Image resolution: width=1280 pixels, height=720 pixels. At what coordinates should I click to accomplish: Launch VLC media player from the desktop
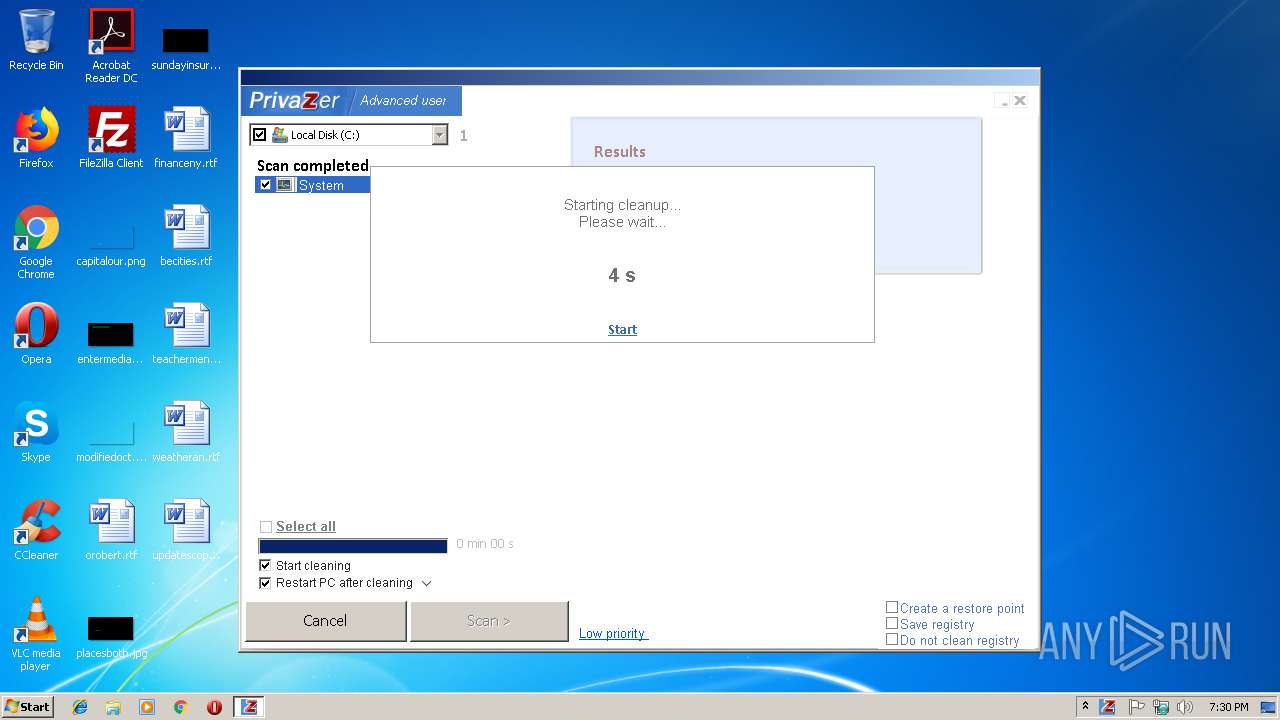tap(36, 634)
